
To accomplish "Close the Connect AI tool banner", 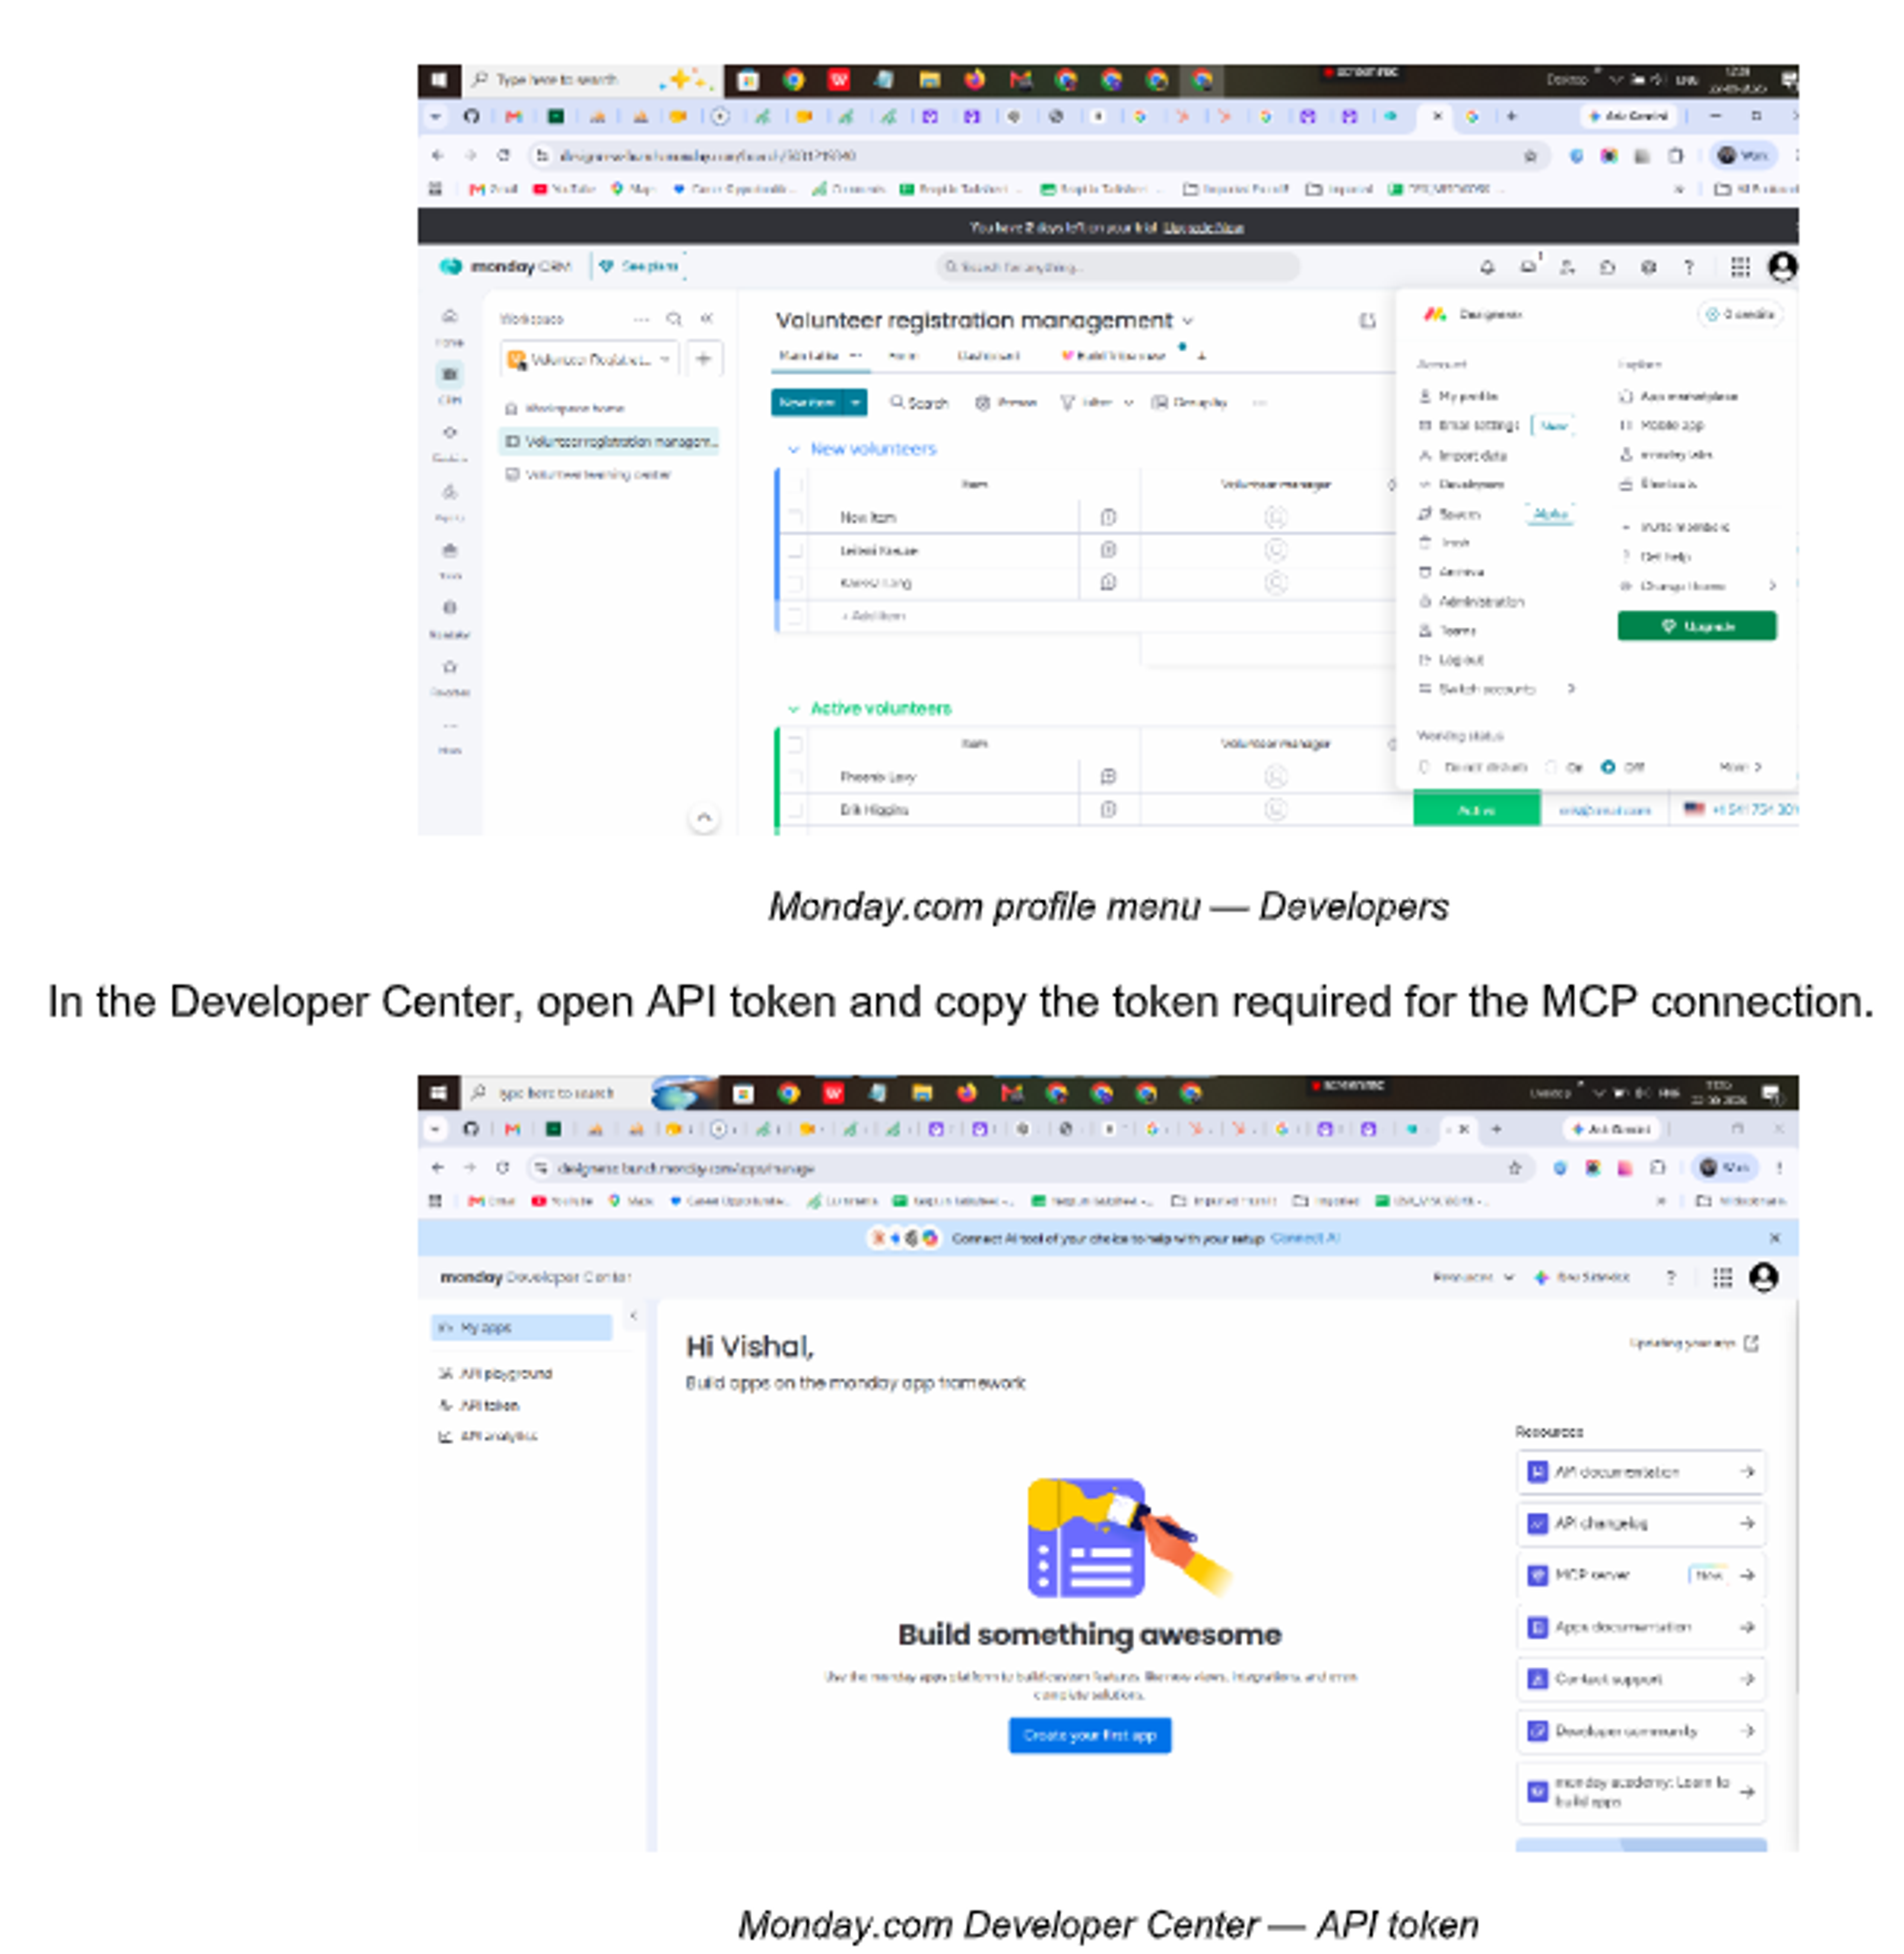I will [x=1775, y=1238].
